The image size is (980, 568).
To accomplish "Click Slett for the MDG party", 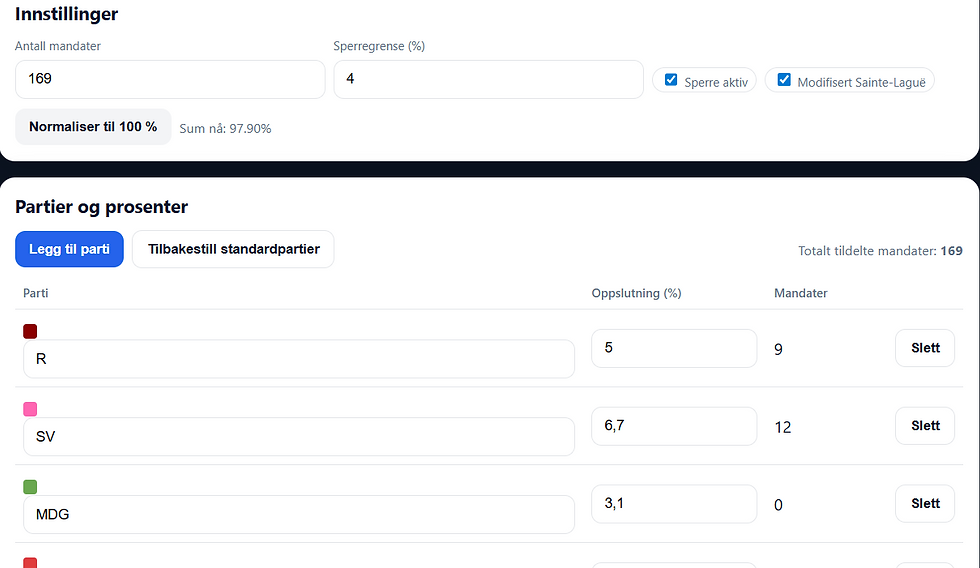I will 925,504.
